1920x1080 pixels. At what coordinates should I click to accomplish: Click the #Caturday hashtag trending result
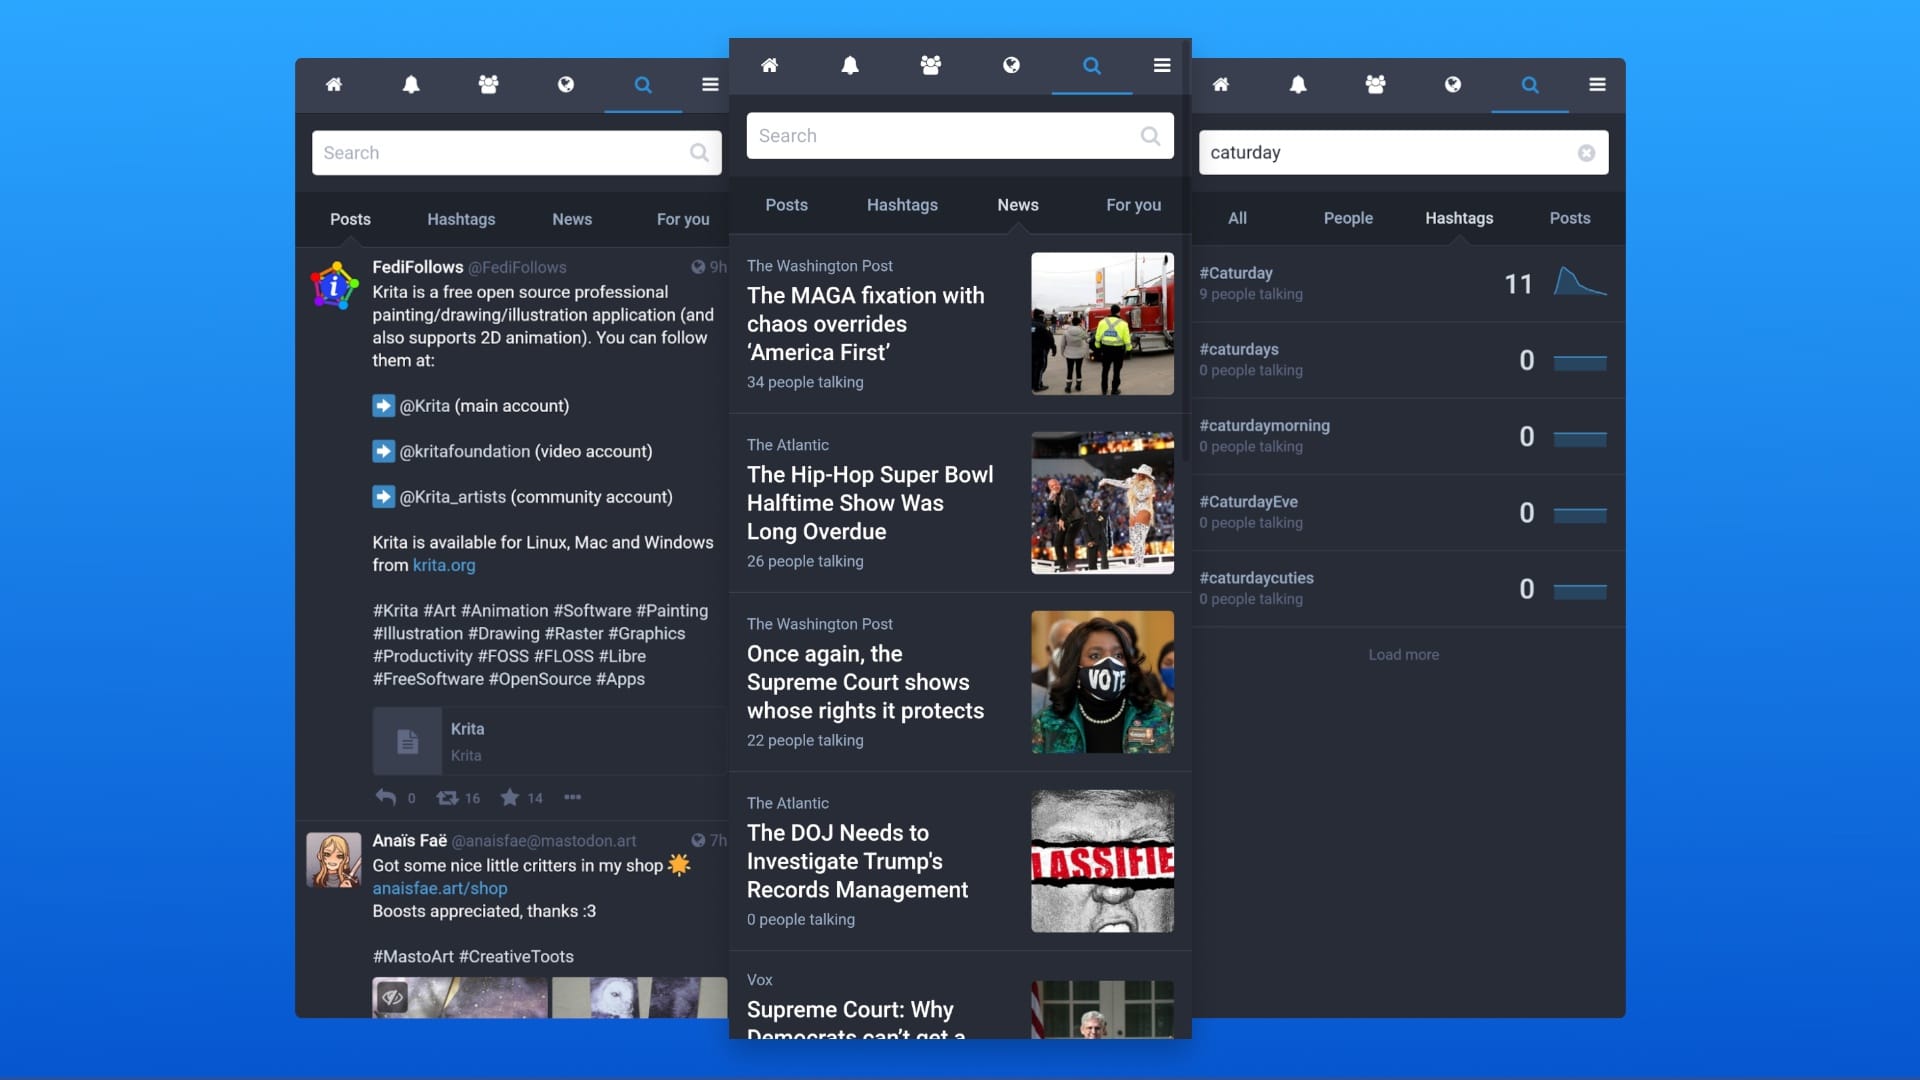pyautogui.click(x=1404, y=282)
